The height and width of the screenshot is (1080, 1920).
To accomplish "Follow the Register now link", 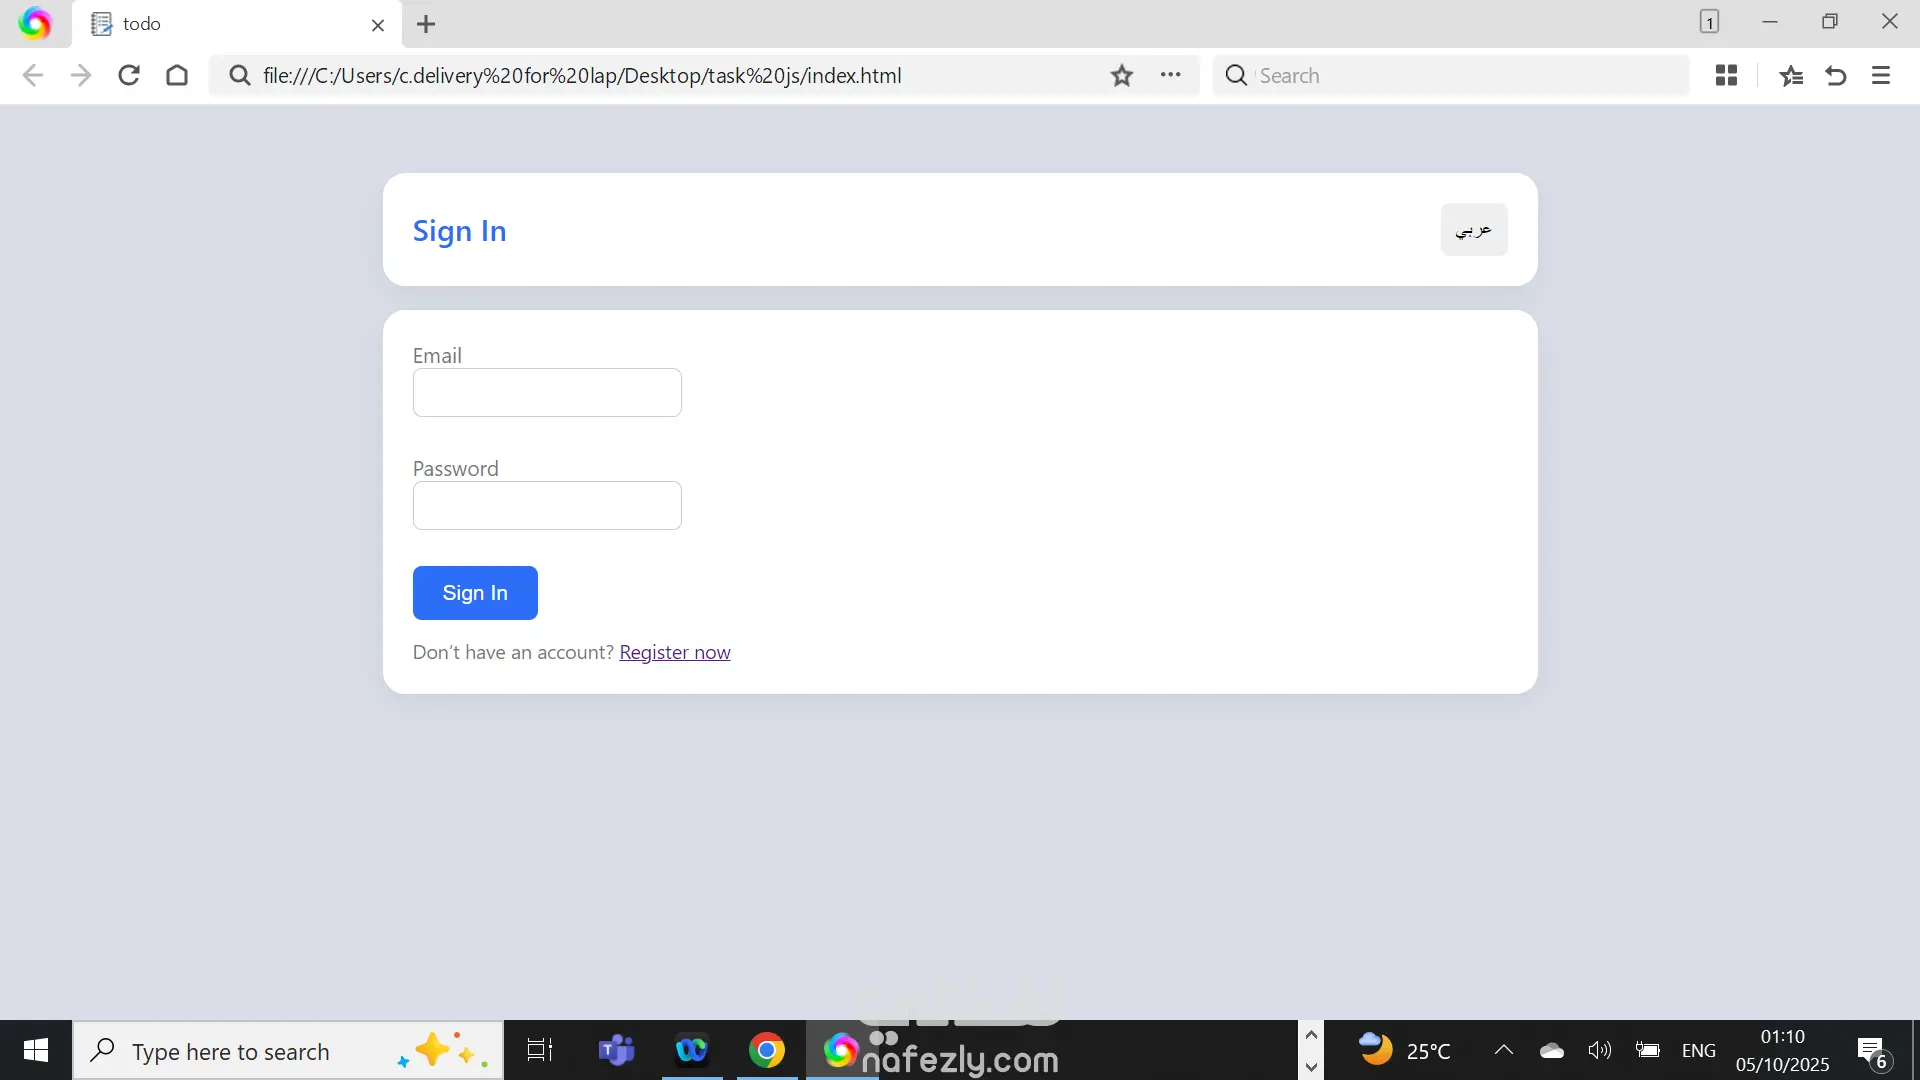I will pyautogui.click(x=675, y=652).
